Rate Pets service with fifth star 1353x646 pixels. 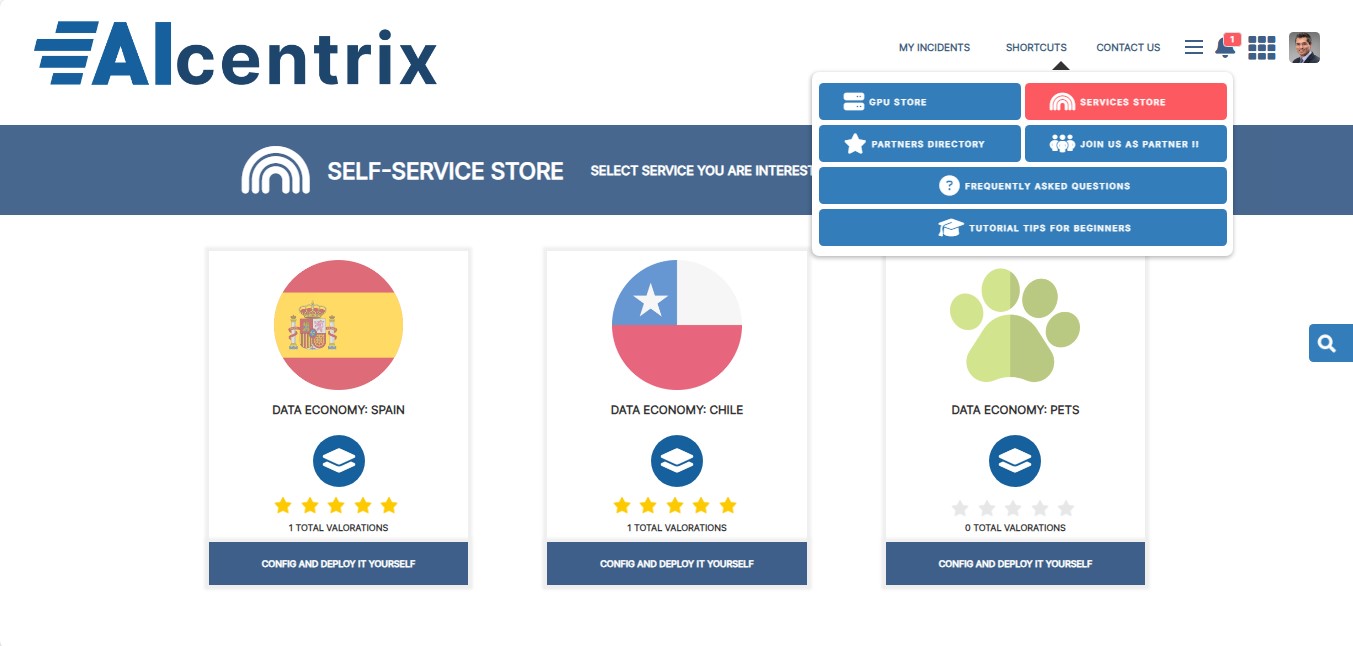pos(1066,508)
